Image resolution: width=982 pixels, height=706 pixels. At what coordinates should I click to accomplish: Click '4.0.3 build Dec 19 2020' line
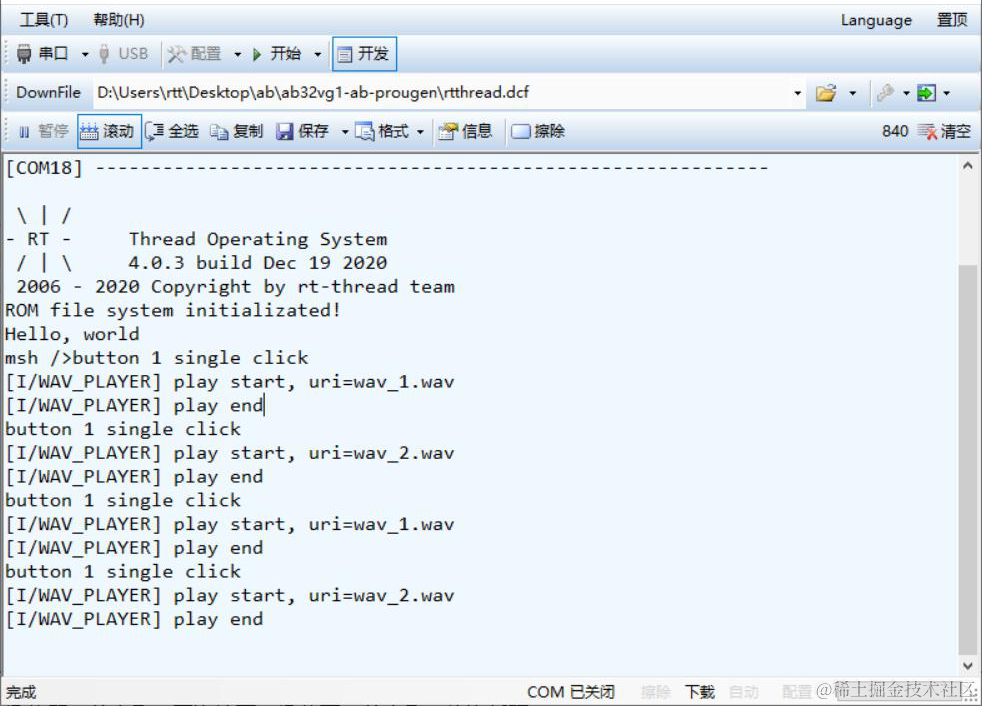257,263
